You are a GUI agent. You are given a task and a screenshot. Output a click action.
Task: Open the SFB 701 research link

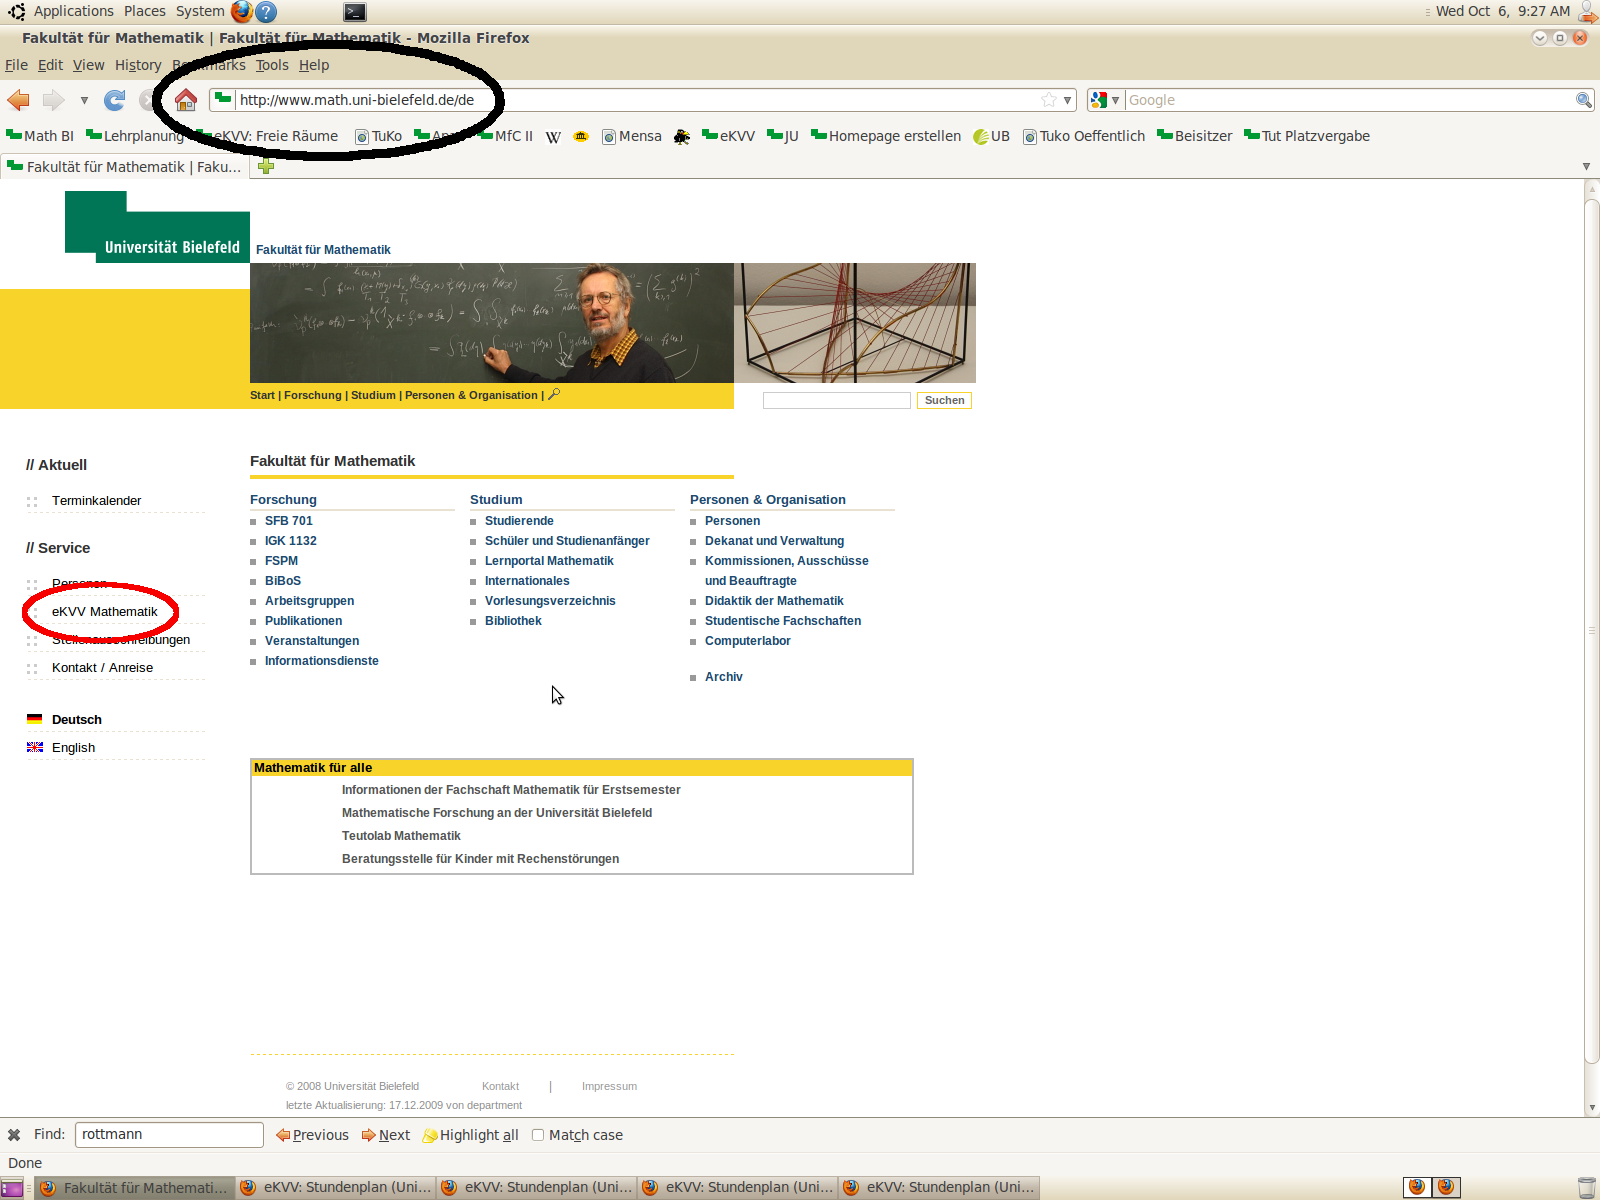(x=289, y=521)
